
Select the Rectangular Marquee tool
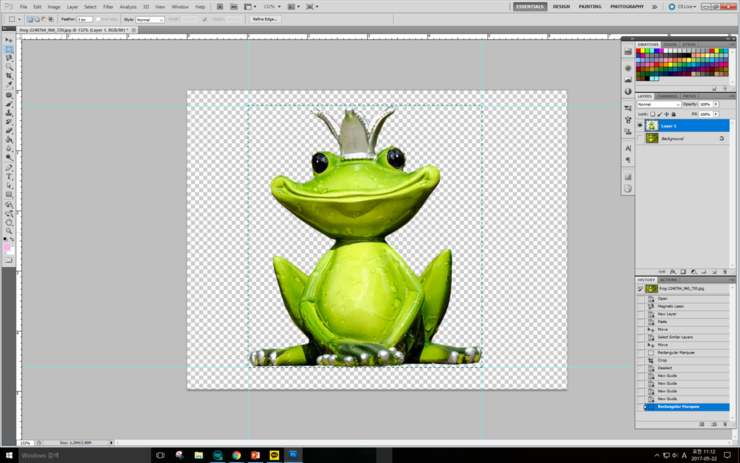[9, 49]
